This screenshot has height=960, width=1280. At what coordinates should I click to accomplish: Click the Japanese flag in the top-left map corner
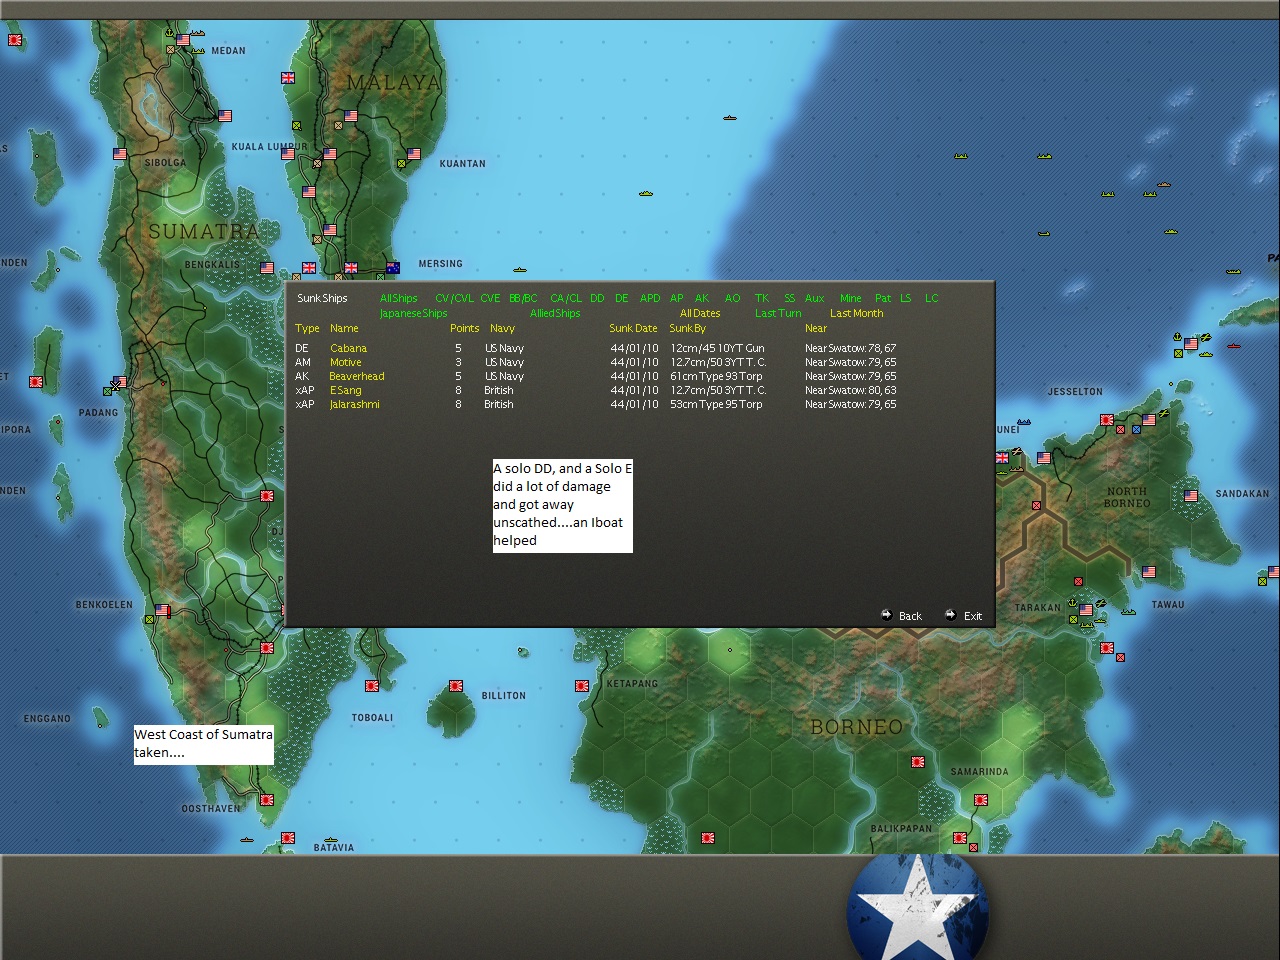(15, 40)
